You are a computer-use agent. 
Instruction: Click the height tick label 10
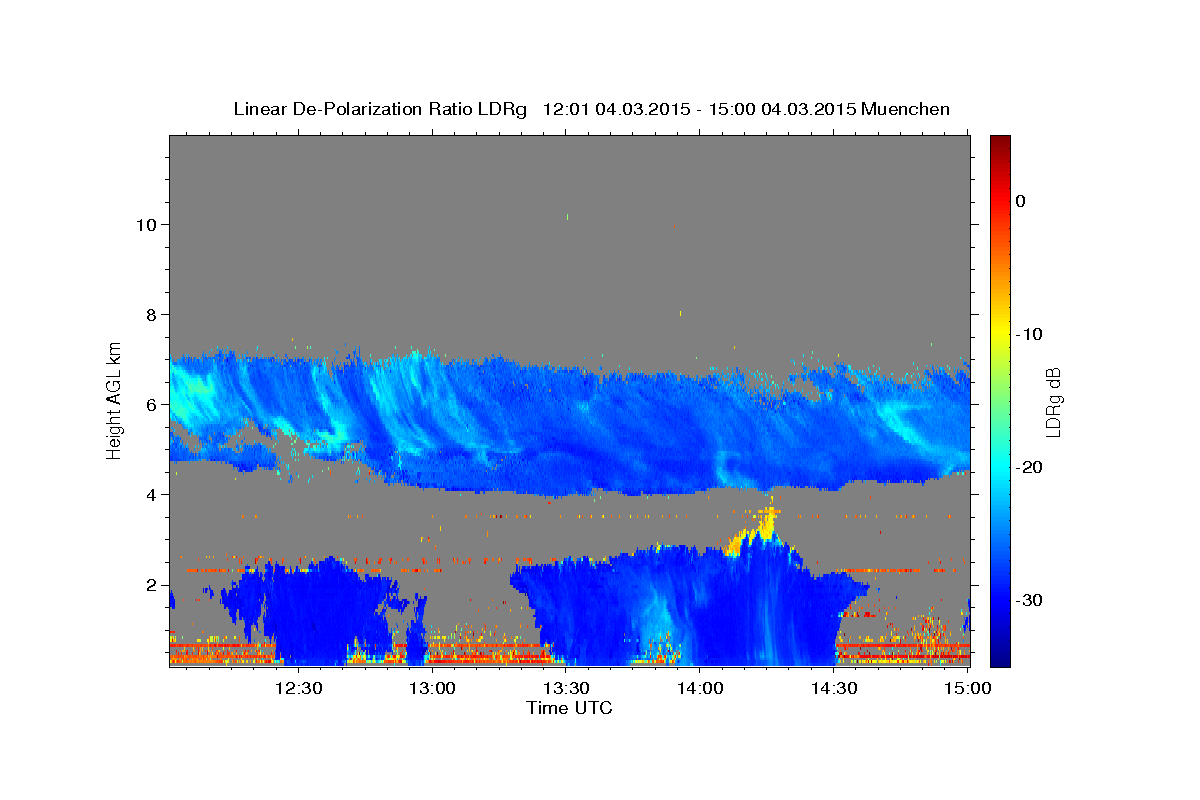tap(146, 224)
